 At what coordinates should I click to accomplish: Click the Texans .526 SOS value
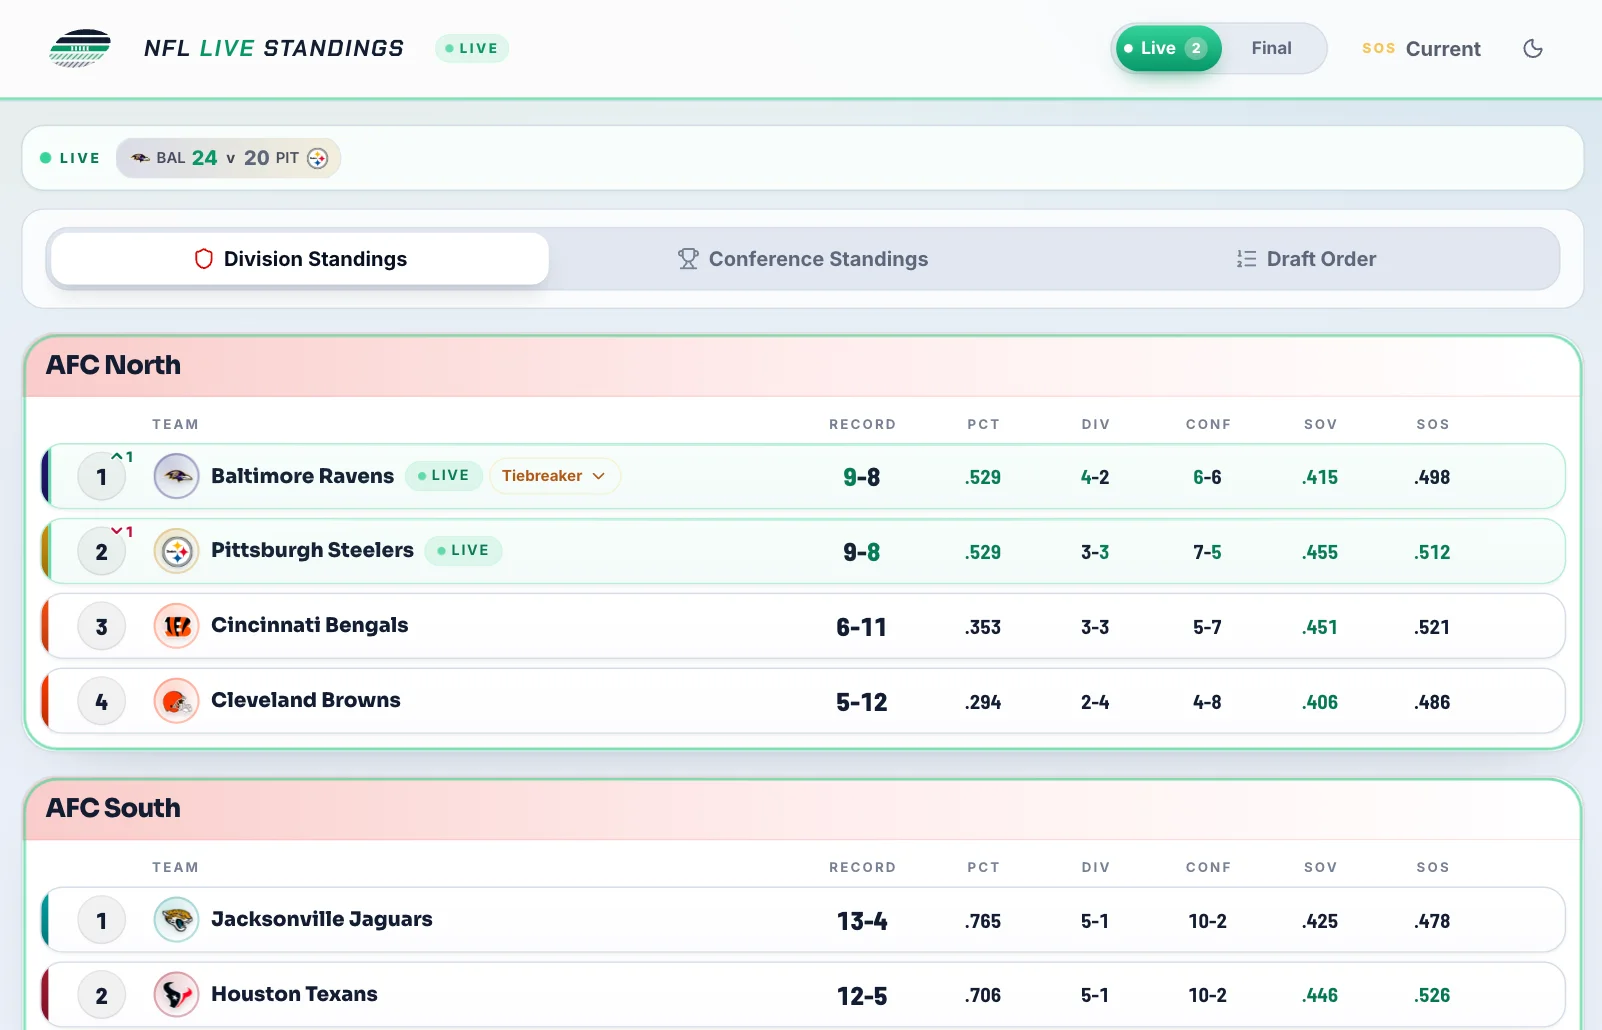[x=1432, y=995]
